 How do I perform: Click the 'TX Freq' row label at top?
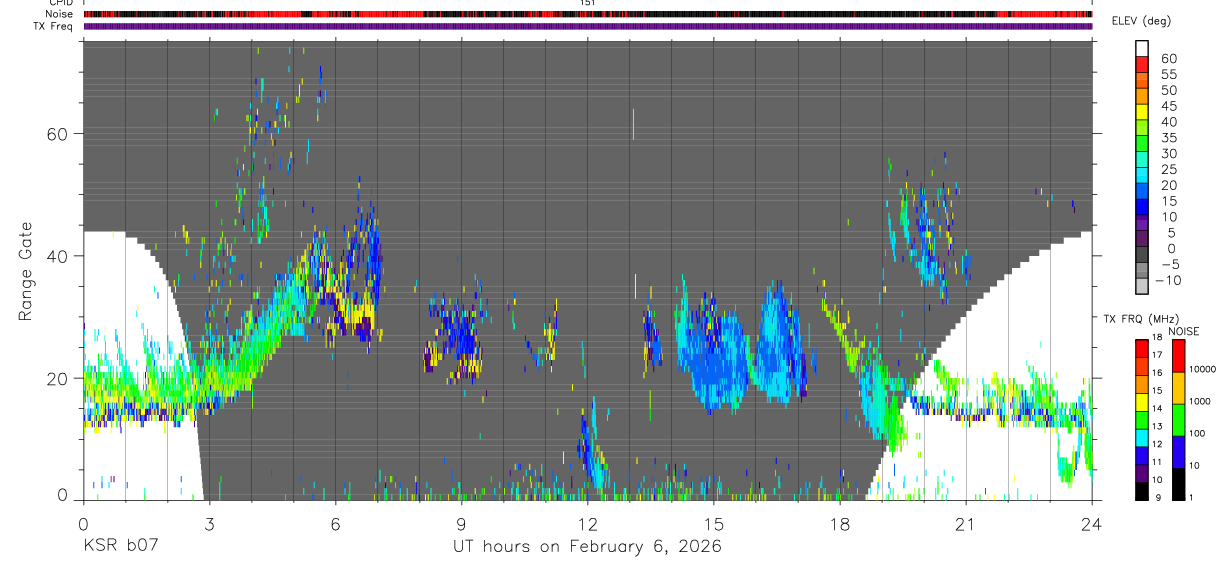point(55,26)
